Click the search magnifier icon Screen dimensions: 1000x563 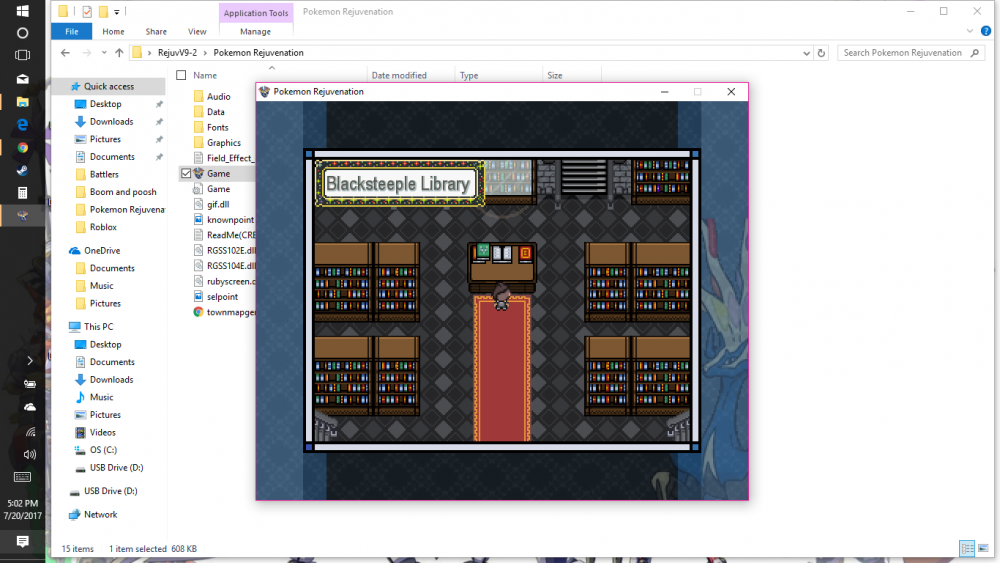(975, 53)
